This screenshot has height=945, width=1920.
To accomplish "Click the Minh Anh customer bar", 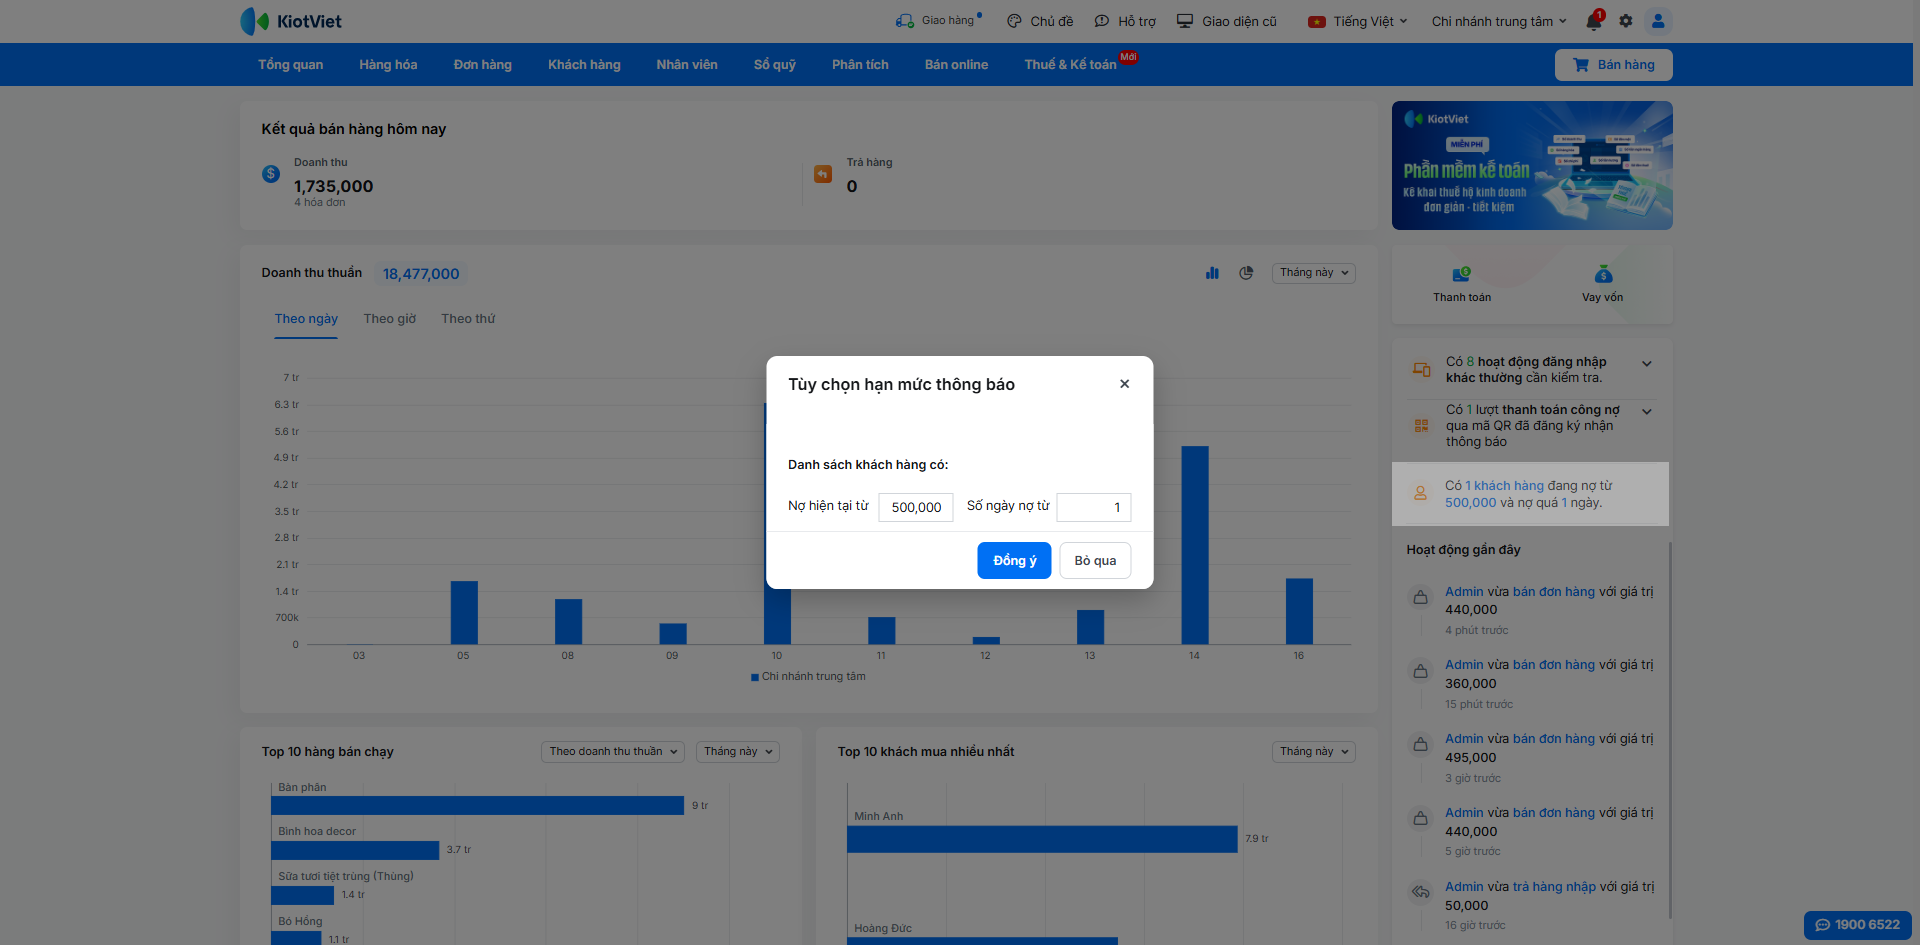I will click(x=1042, y=839).
